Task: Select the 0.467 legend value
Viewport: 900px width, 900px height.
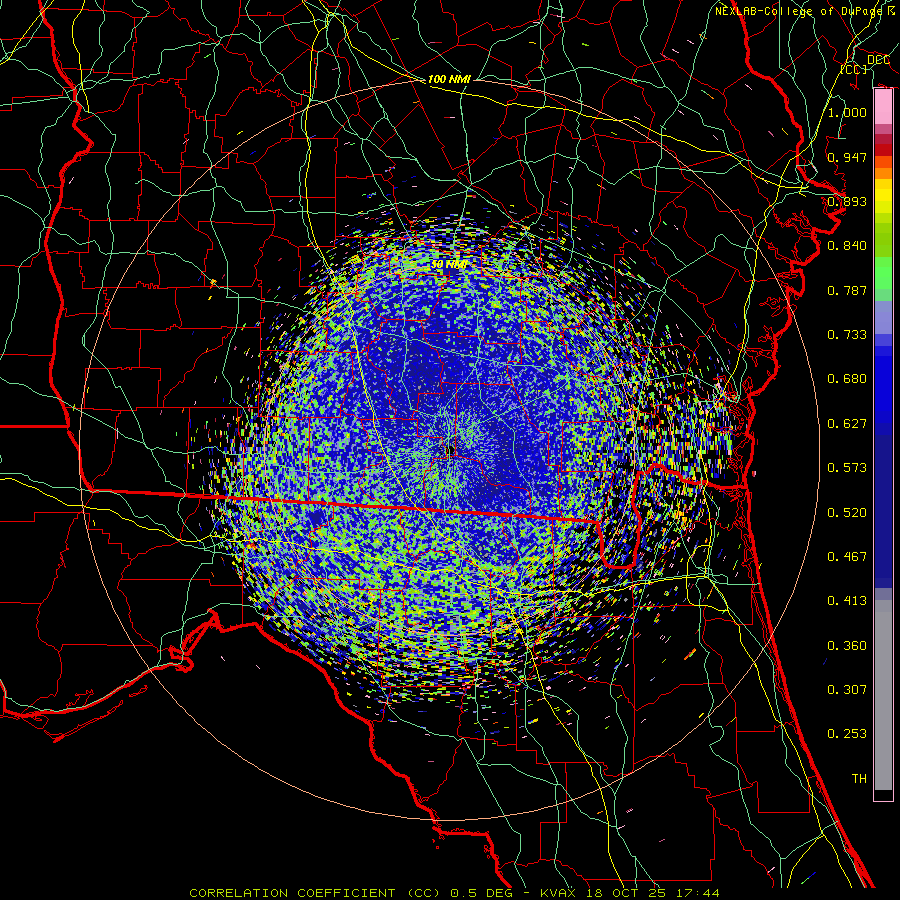Action: (847, 556)
